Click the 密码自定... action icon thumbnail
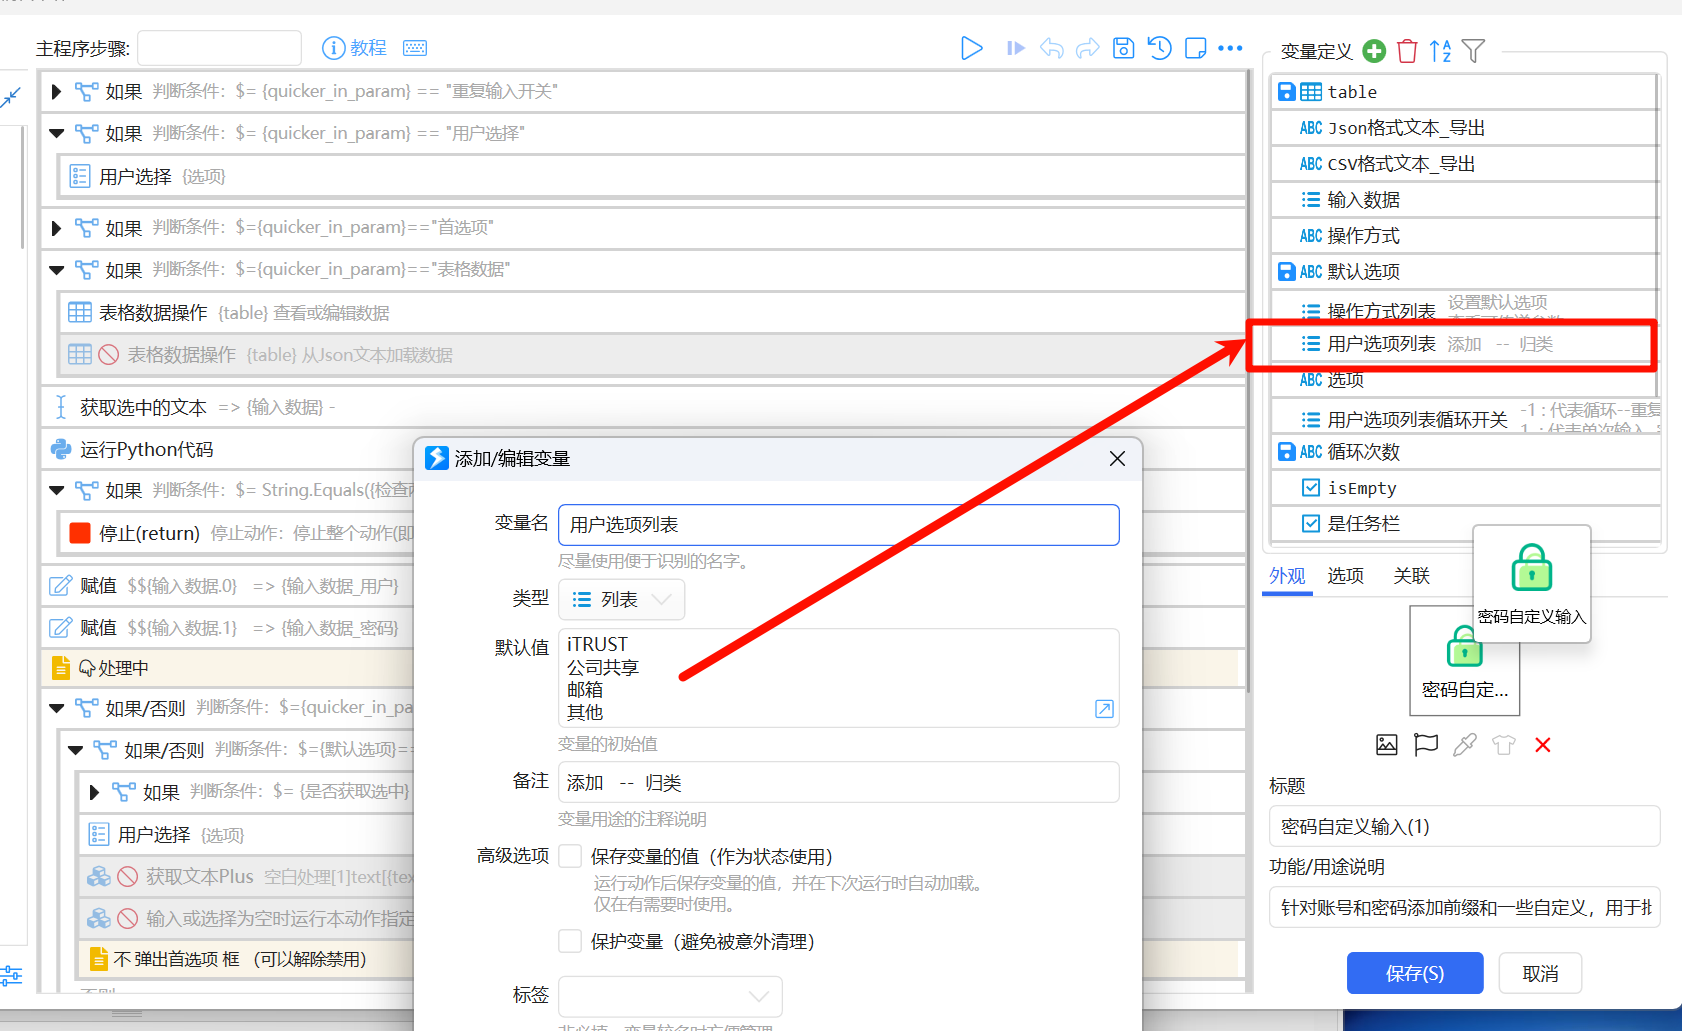Screen dimensions: 1682x1031 [1465, 661]
